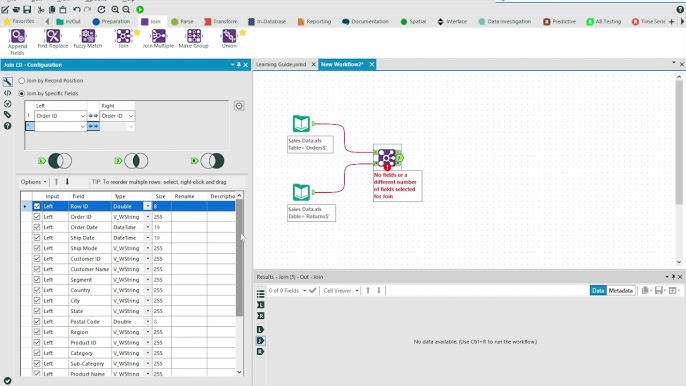Switch to the Preparation tool category
This screenshot has width=686, height=386.
coord(111,21)
